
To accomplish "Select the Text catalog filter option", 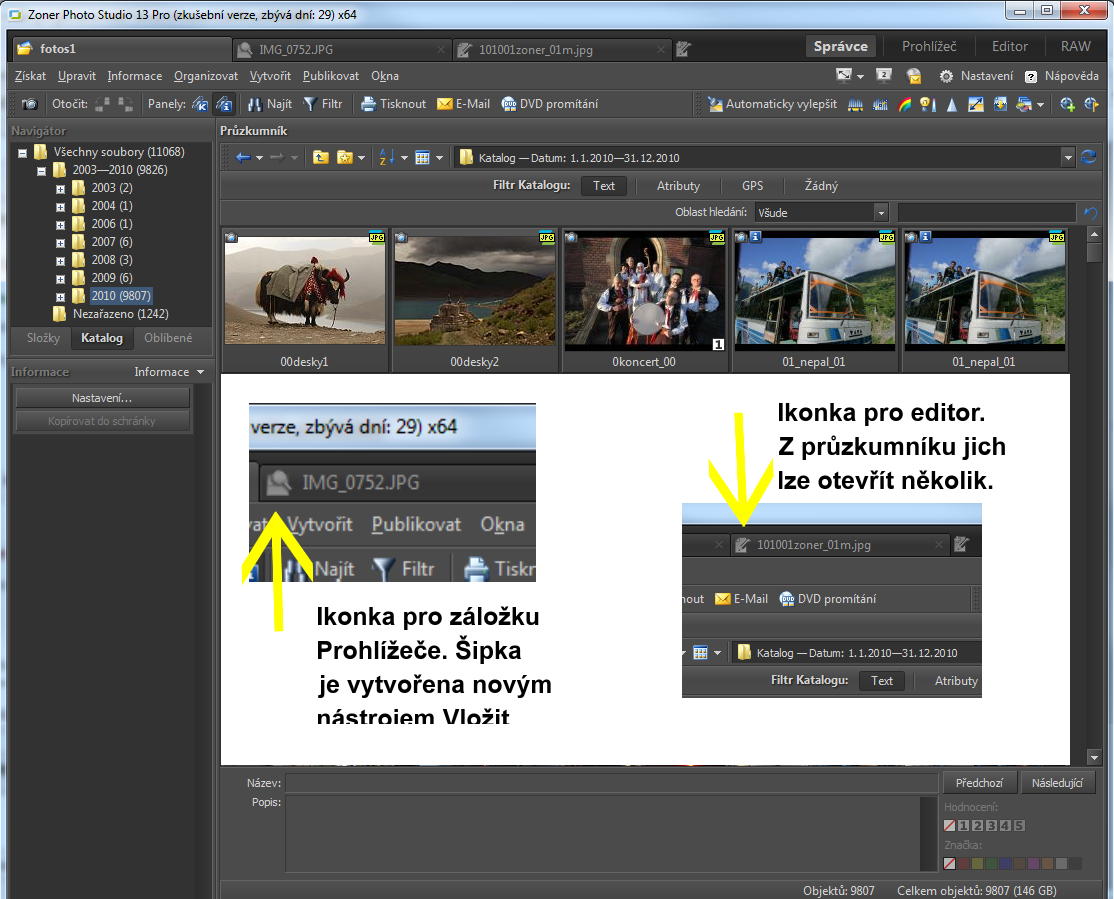I will (604, 186).
